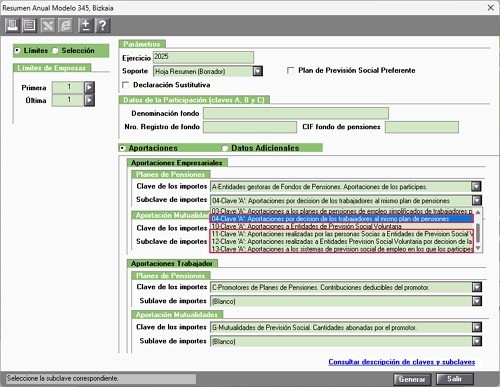Select the Selección radio button

55,51
